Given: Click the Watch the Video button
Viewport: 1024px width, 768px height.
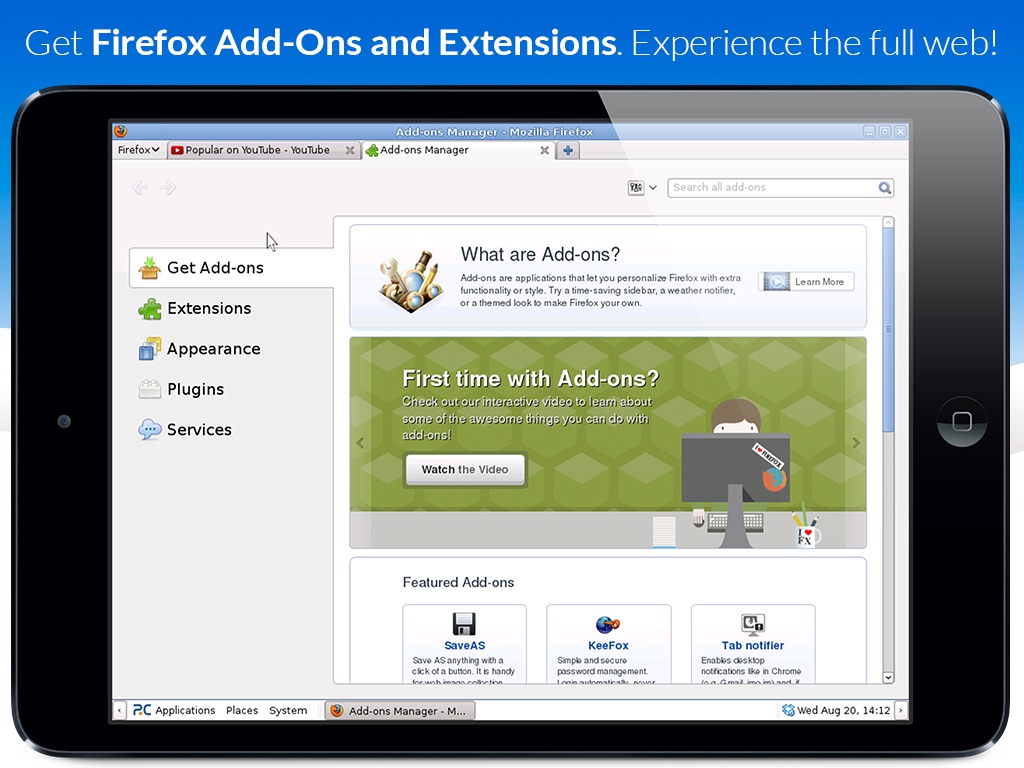Looking at the screenshot, I should pos(465,470).
